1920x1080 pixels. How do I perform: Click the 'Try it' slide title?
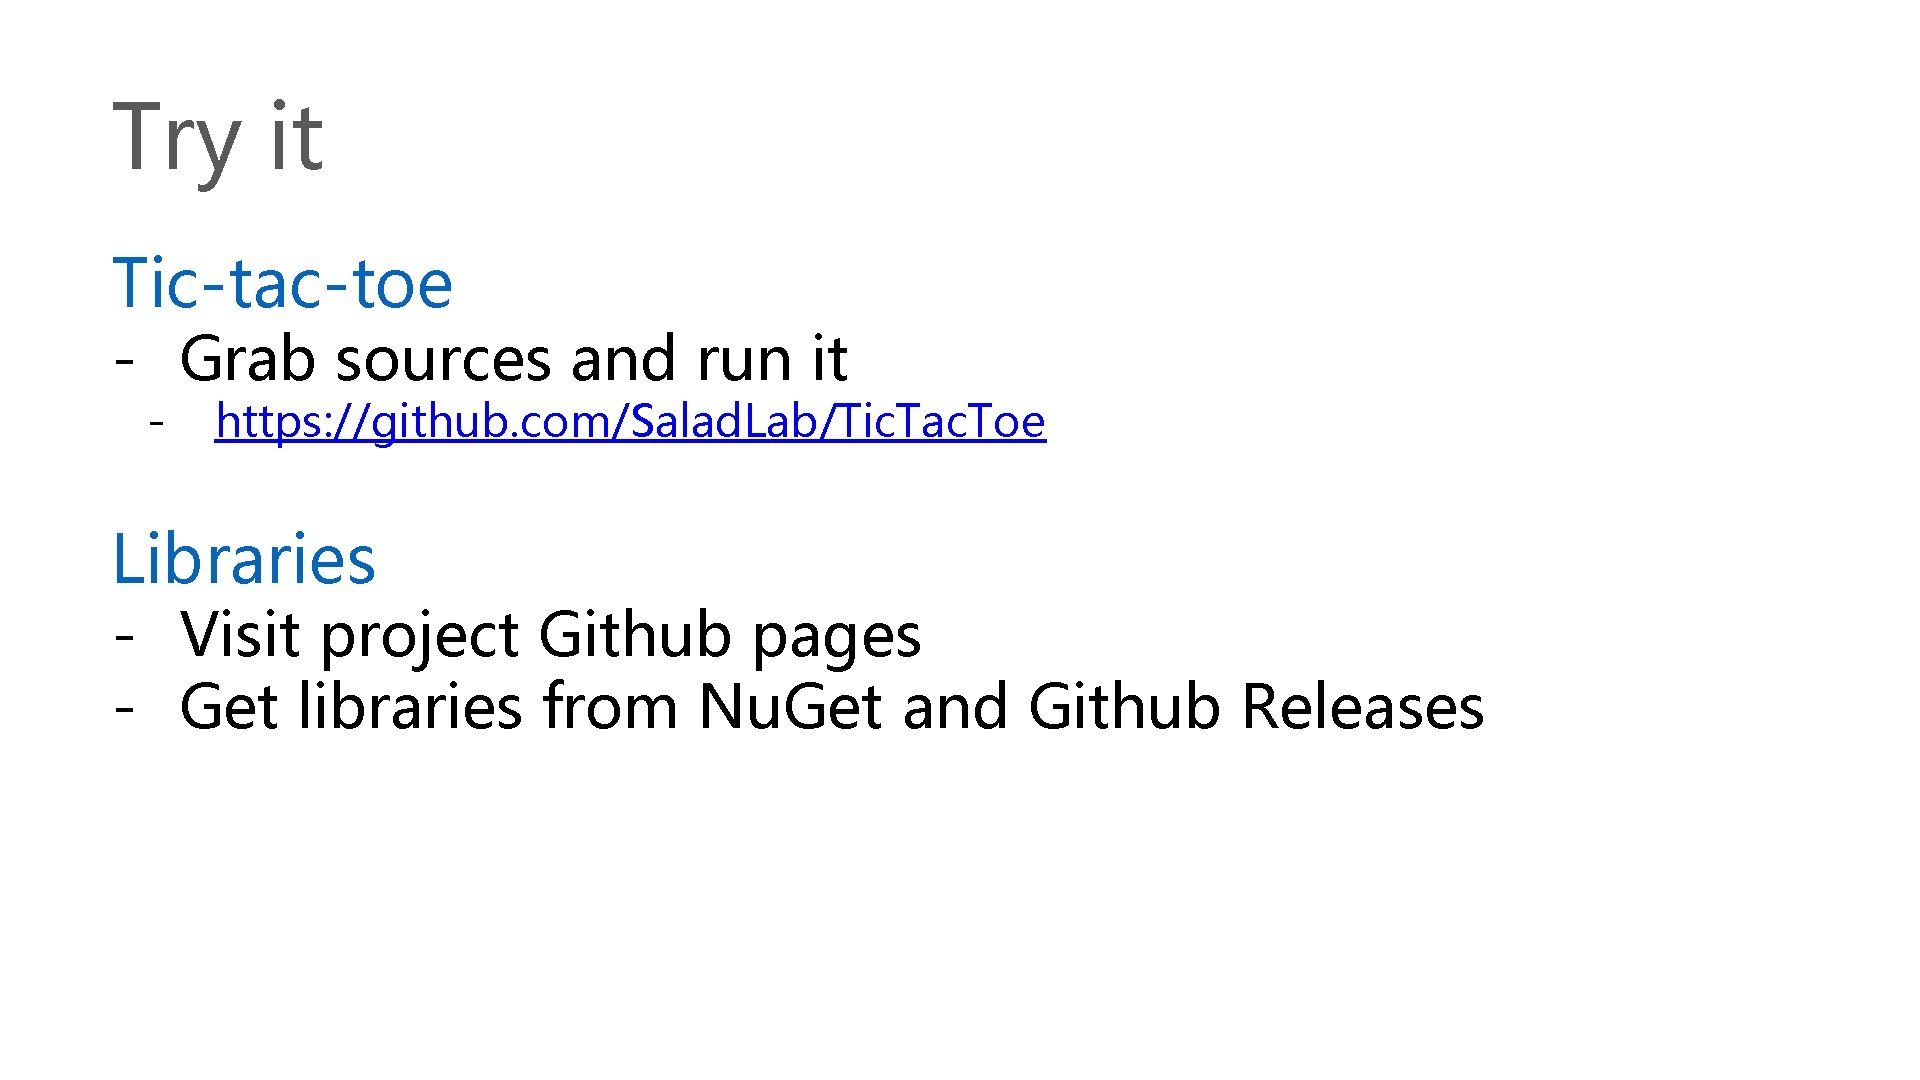(x=217, y=138)
